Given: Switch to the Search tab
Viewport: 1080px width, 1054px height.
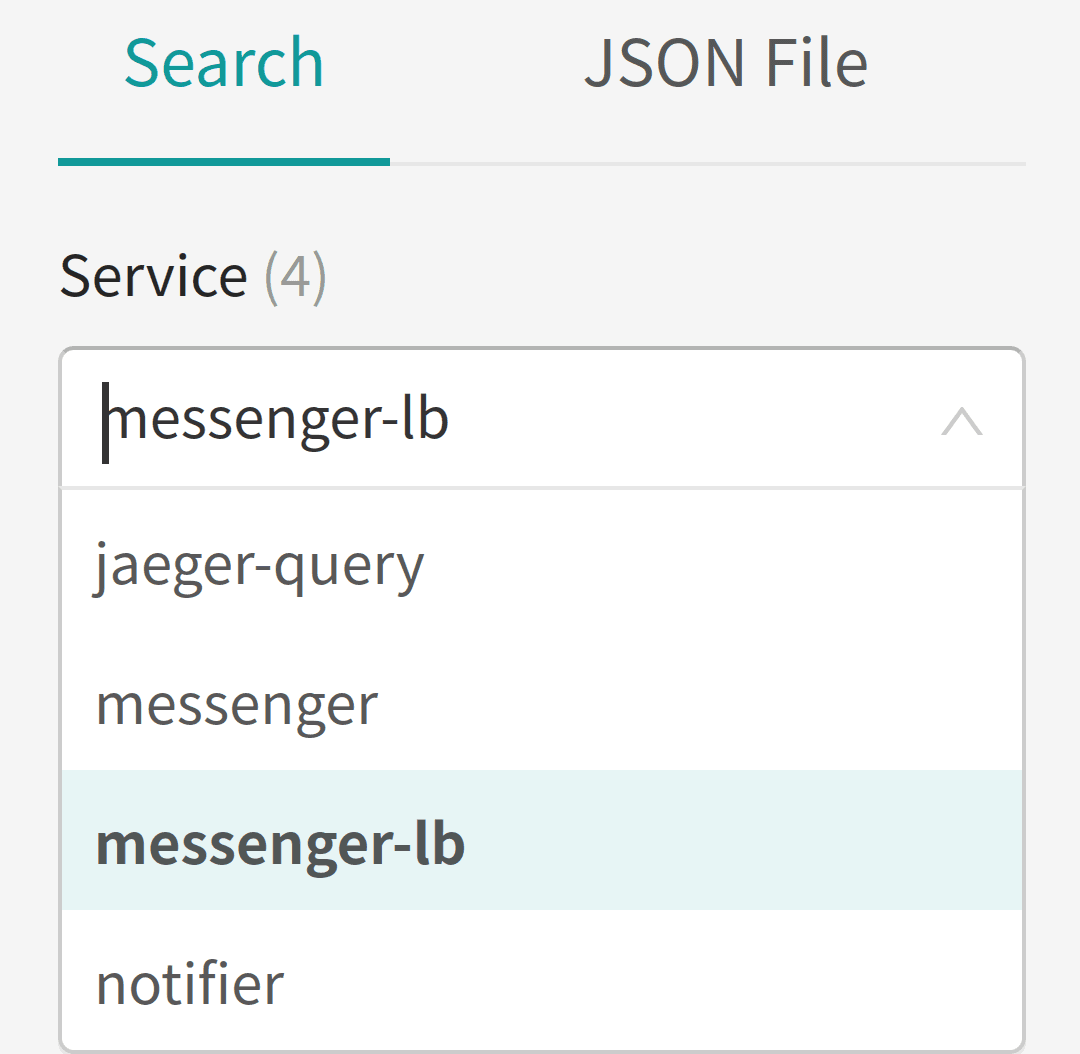Looking at the screenshot, I should click(223, 62).
